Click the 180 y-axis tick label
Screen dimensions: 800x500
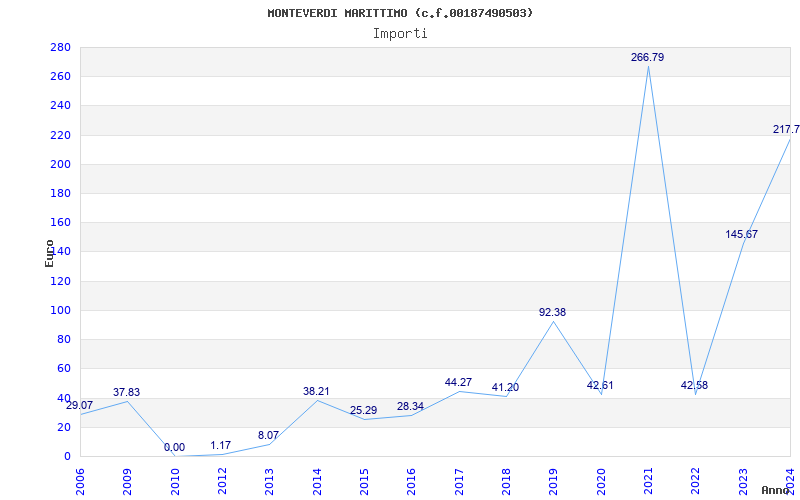(x=60, y=193)
